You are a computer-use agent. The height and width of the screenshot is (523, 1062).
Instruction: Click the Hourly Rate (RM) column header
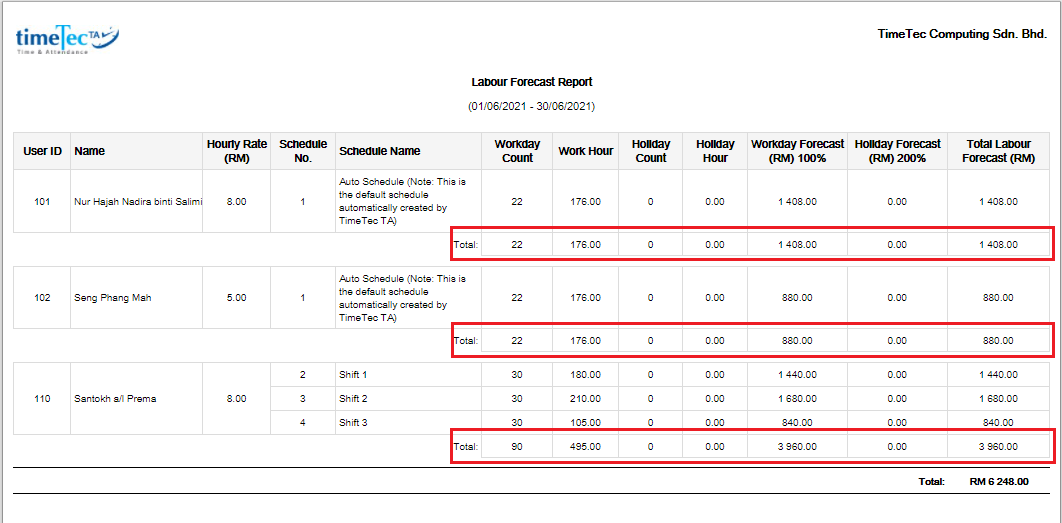pos(236,150)
